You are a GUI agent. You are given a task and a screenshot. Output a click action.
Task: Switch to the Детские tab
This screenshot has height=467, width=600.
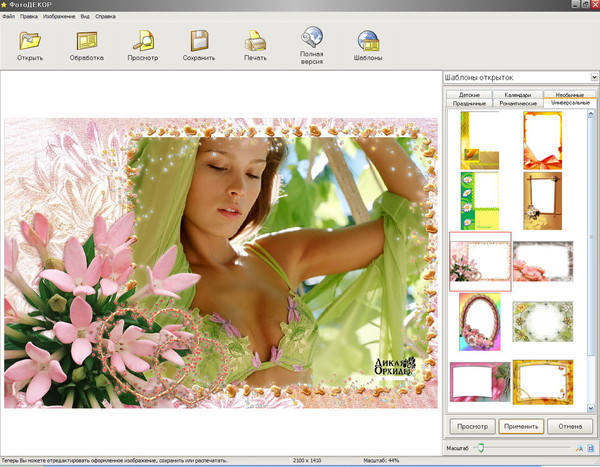(x=467, y=95)
